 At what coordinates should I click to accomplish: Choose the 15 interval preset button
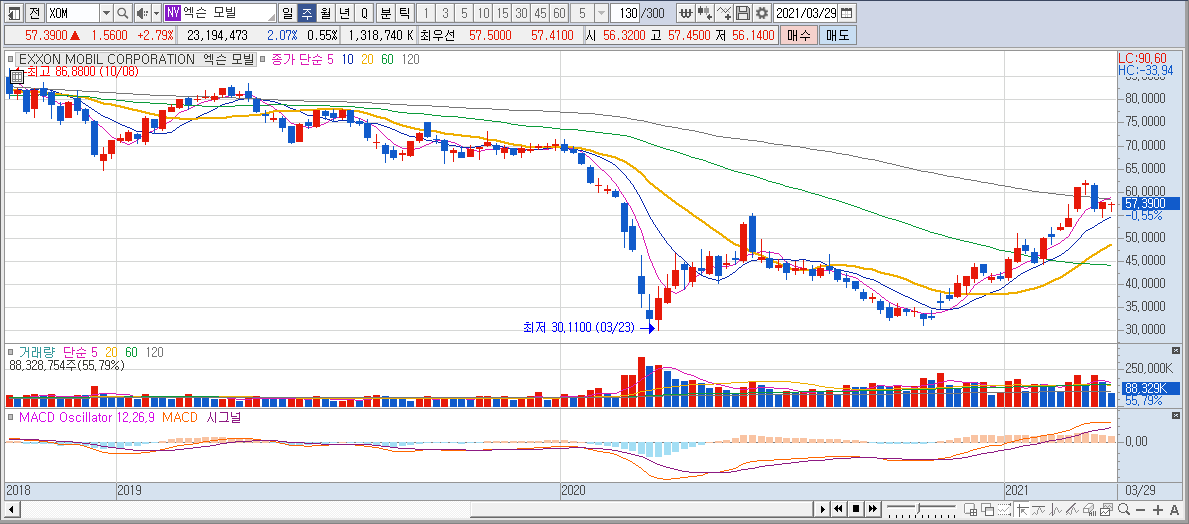coord(502,13)
